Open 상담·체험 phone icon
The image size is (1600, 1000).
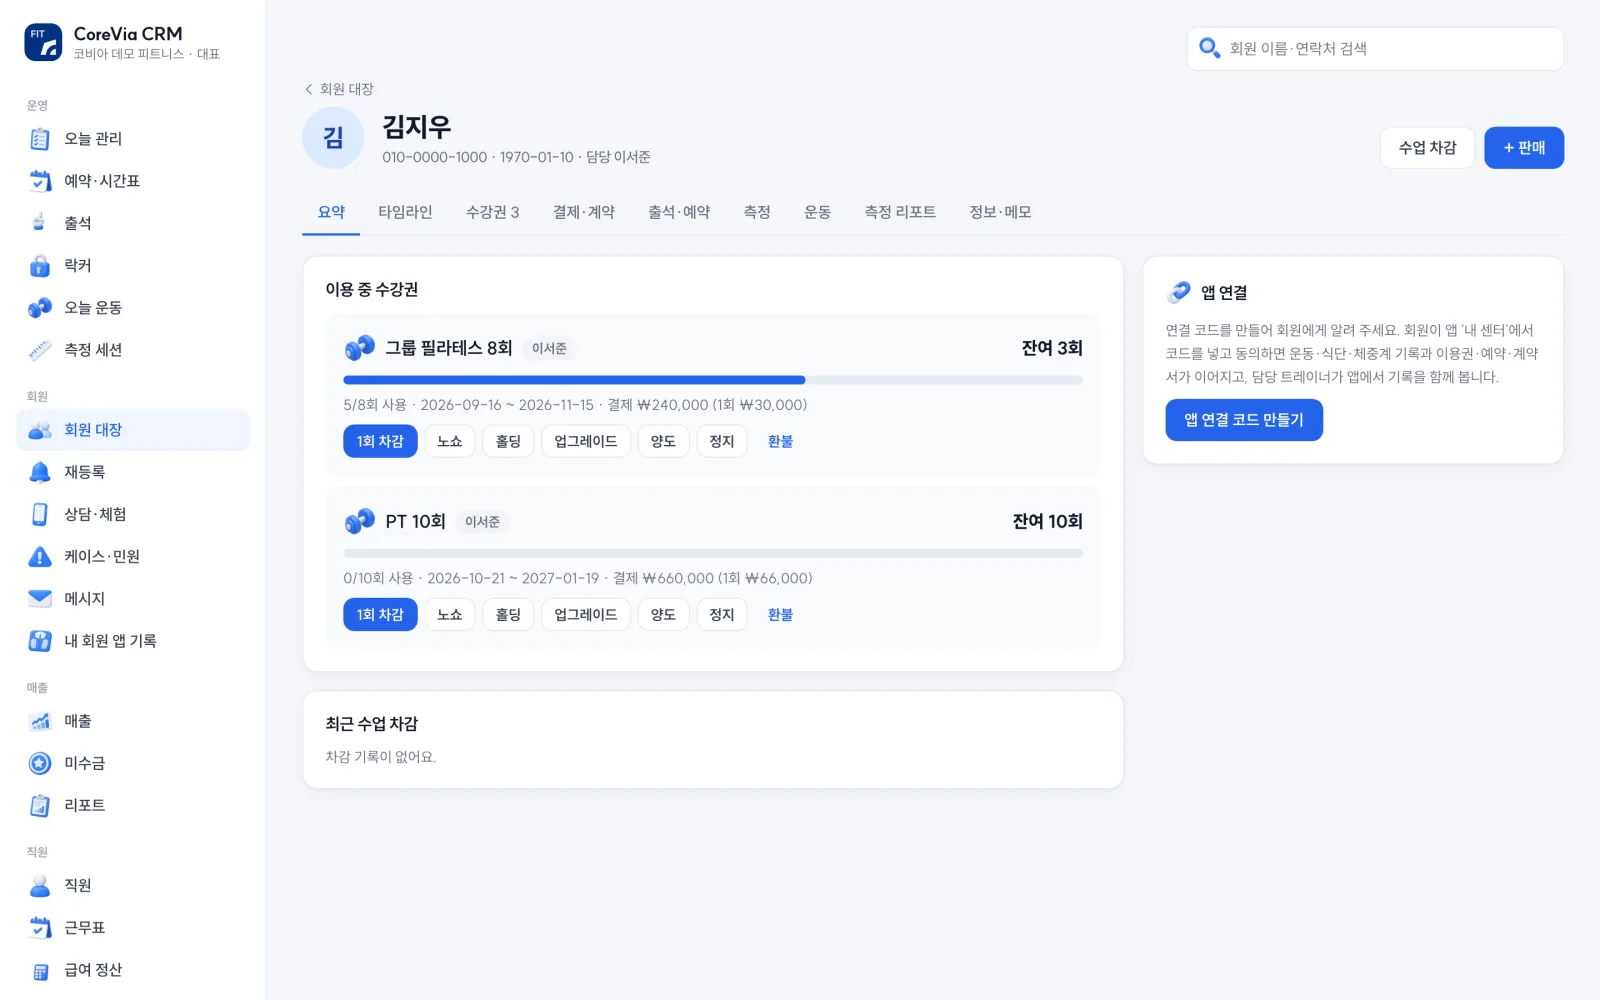[x=40, y=514]
